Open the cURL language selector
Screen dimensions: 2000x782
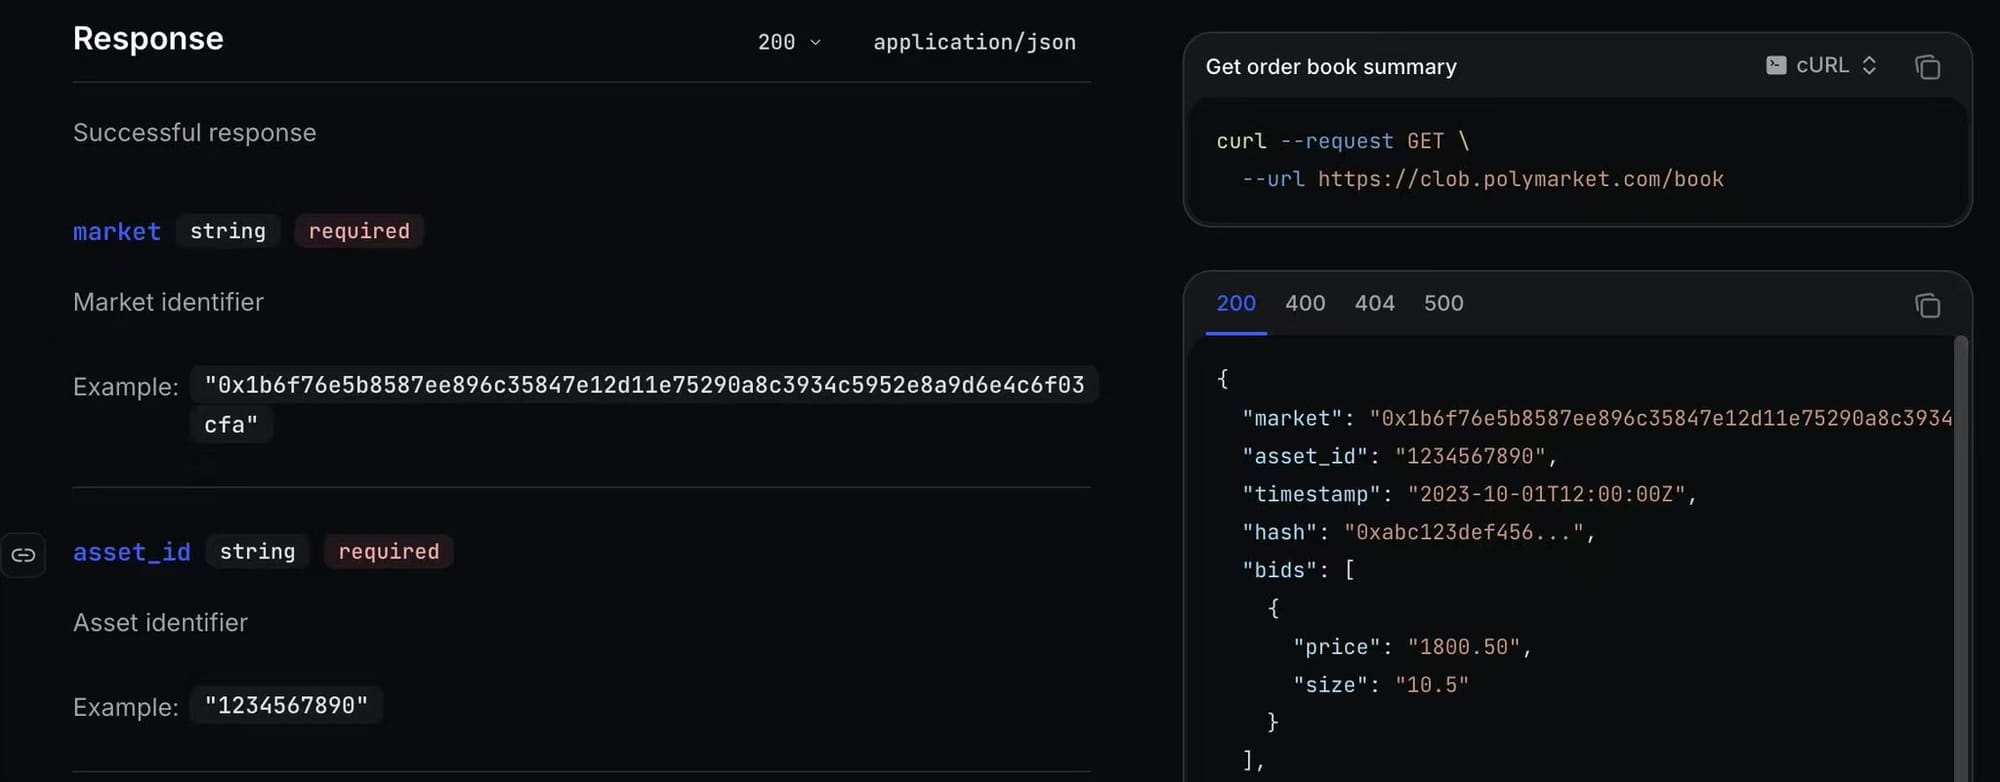coord(1822,66)
